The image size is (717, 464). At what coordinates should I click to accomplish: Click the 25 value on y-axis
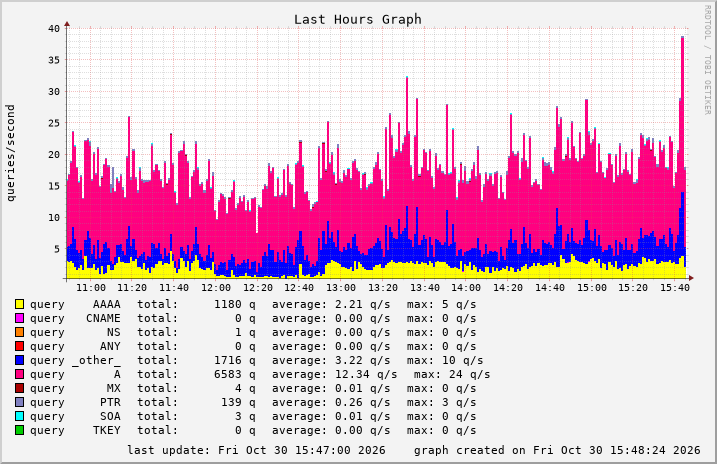pyautogui.click(x=54, y=123)
